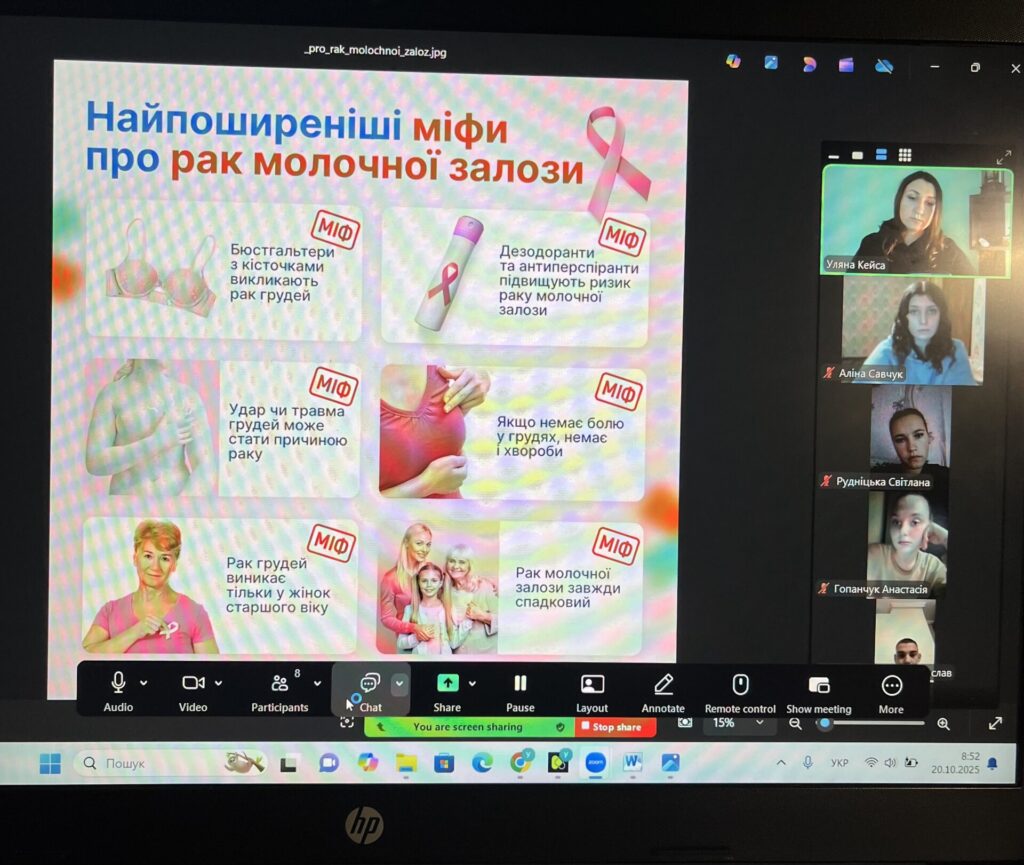1024x865 pixels.
Task: Click the photo viewer zoom slider
Action: pyautogui.click(x=868, y=723)
